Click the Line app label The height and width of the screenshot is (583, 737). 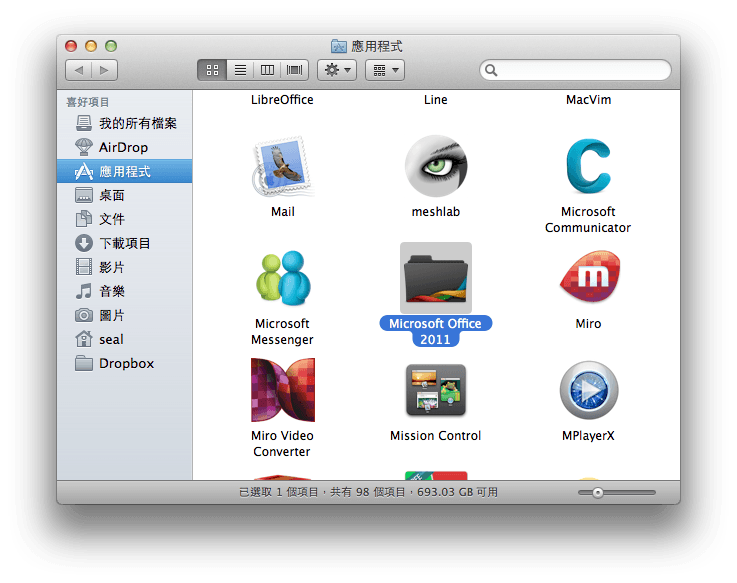436,100
